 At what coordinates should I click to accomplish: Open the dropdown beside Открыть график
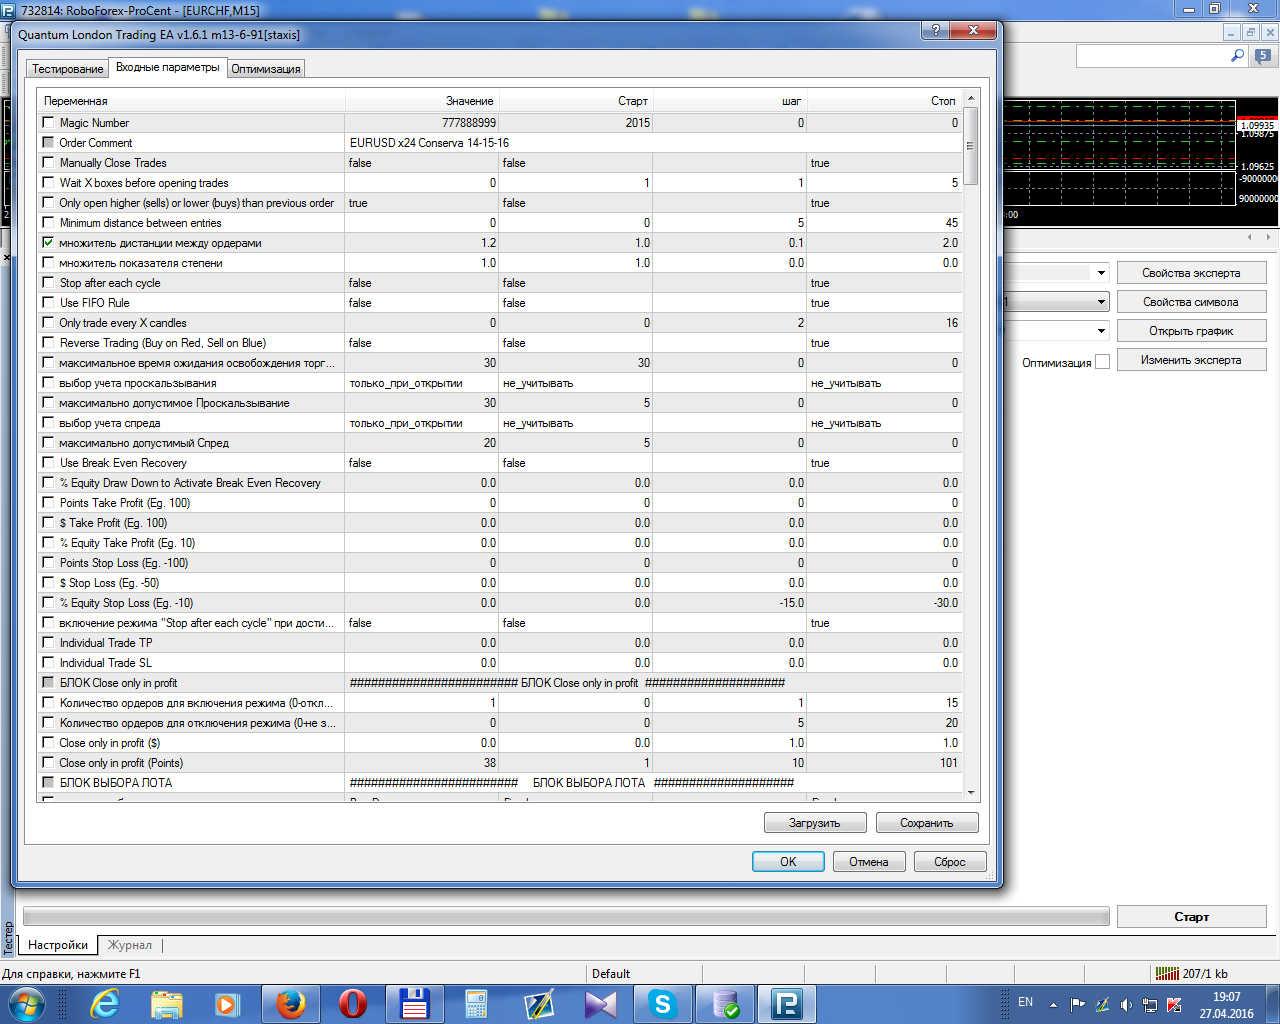click(1101, 331)
